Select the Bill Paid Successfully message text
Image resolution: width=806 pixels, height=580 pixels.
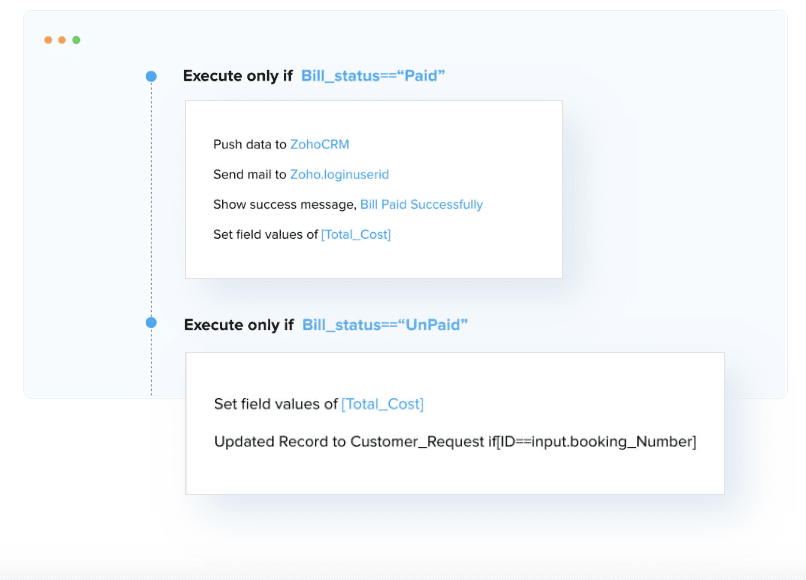[422, 205]
